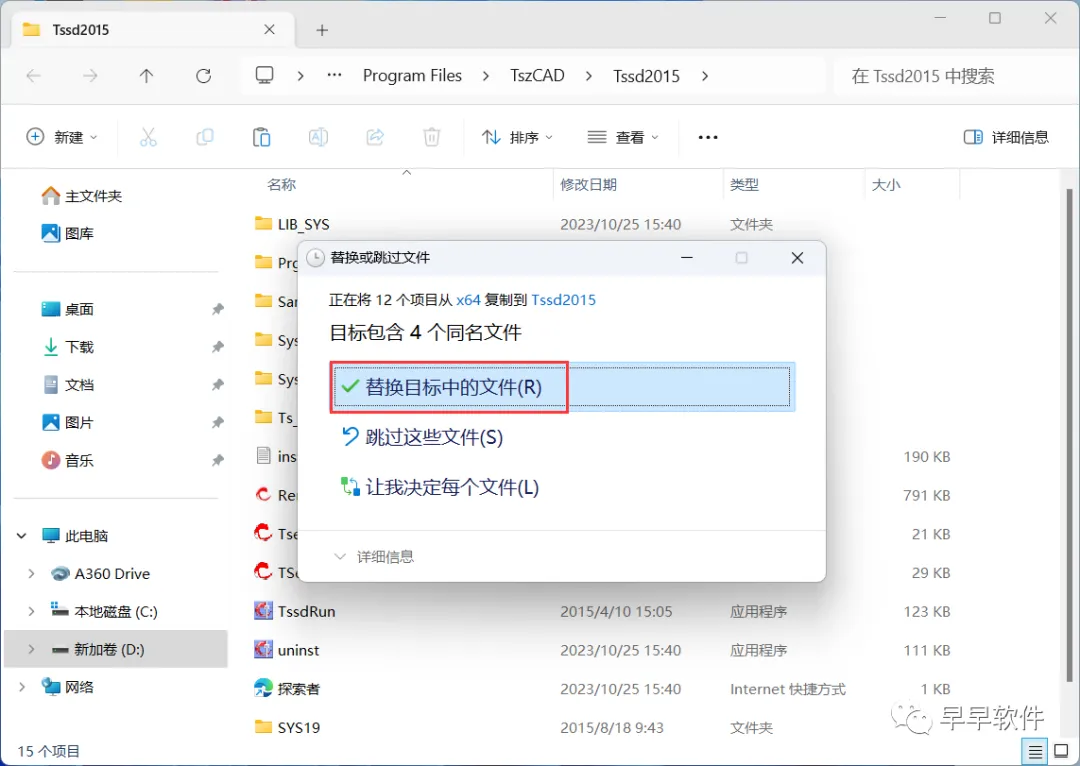Click the breadcrumb ellipsis in address bar
Image resolution: width=1080 pixels, height=766 pixels.
(x=334, y=75)
